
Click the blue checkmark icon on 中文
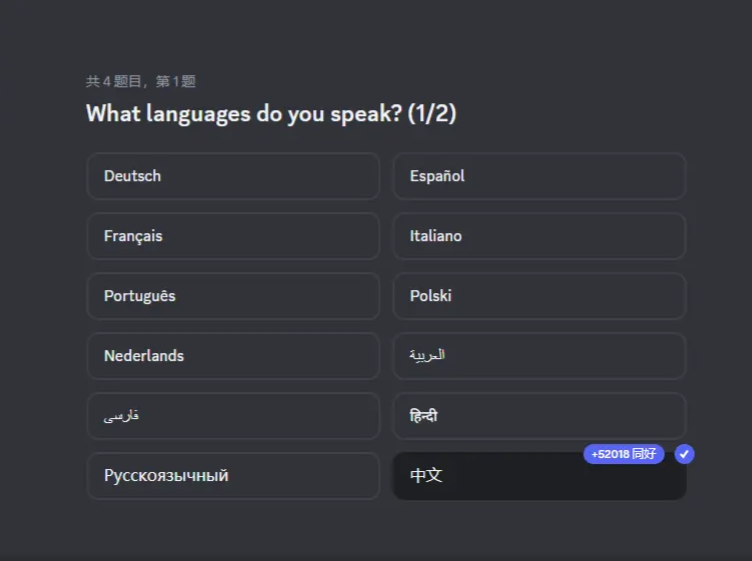click(x=684, y=454)
